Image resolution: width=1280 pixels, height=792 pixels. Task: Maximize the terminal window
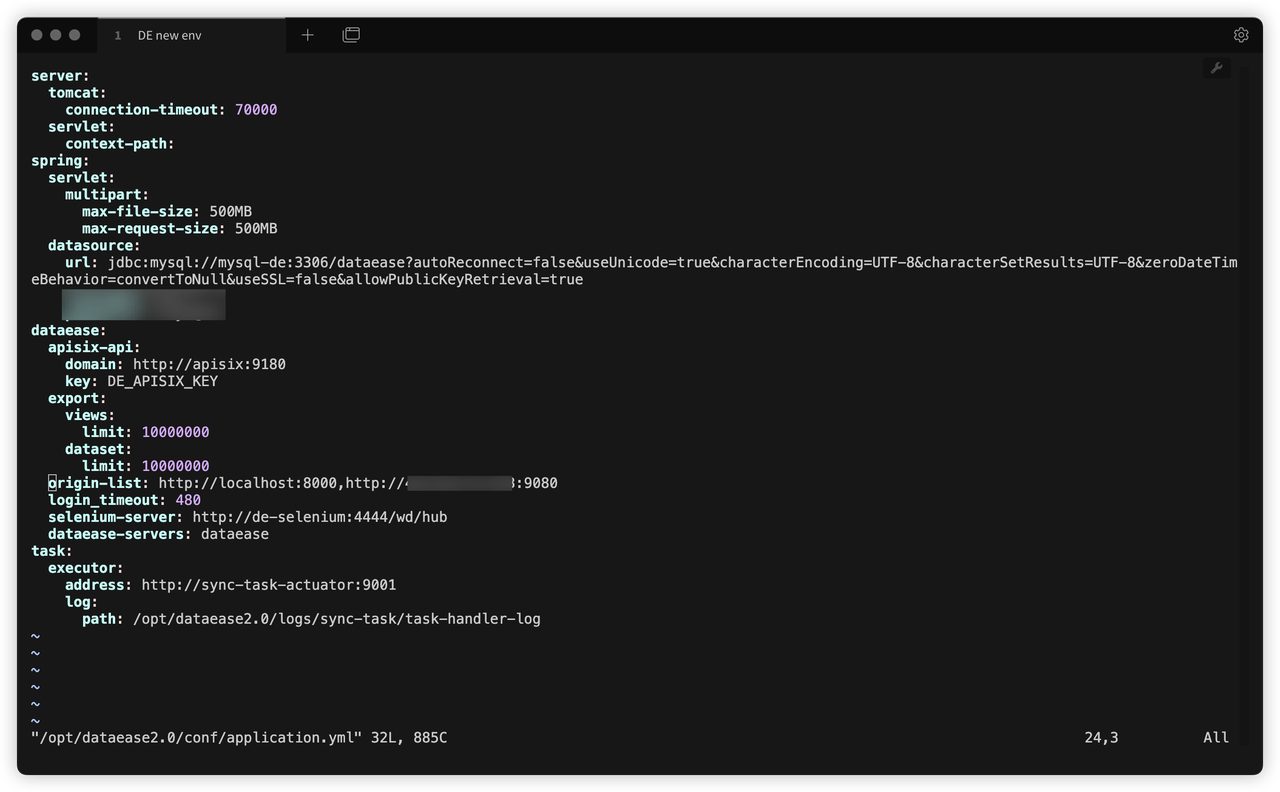(x=75, y=35)
